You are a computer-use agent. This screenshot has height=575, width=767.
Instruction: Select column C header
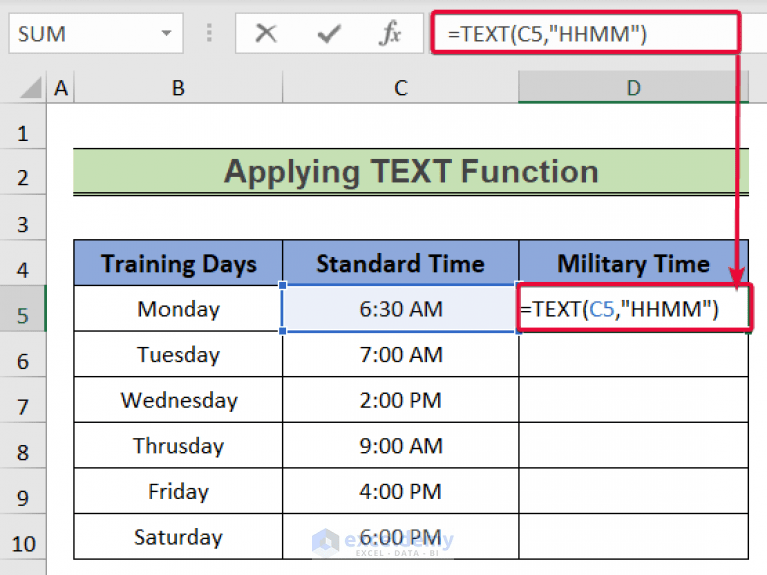(401, 88)
